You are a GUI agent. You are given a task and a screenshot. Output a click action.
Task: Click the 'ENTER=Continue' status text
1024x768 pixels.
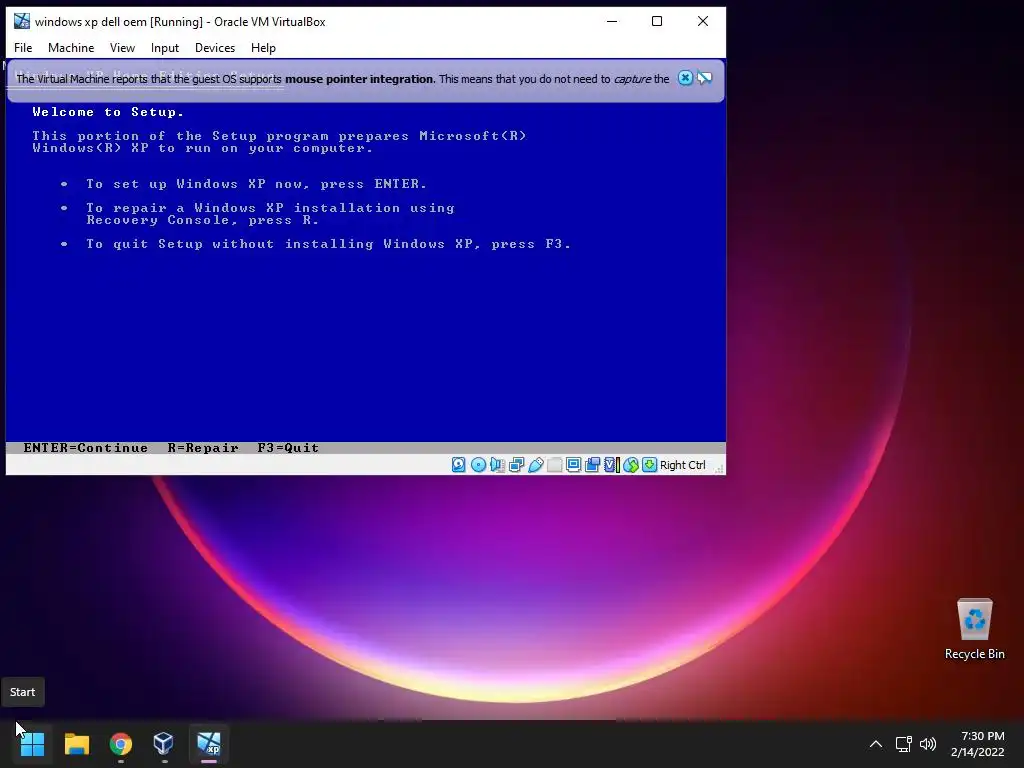point(86,448)
